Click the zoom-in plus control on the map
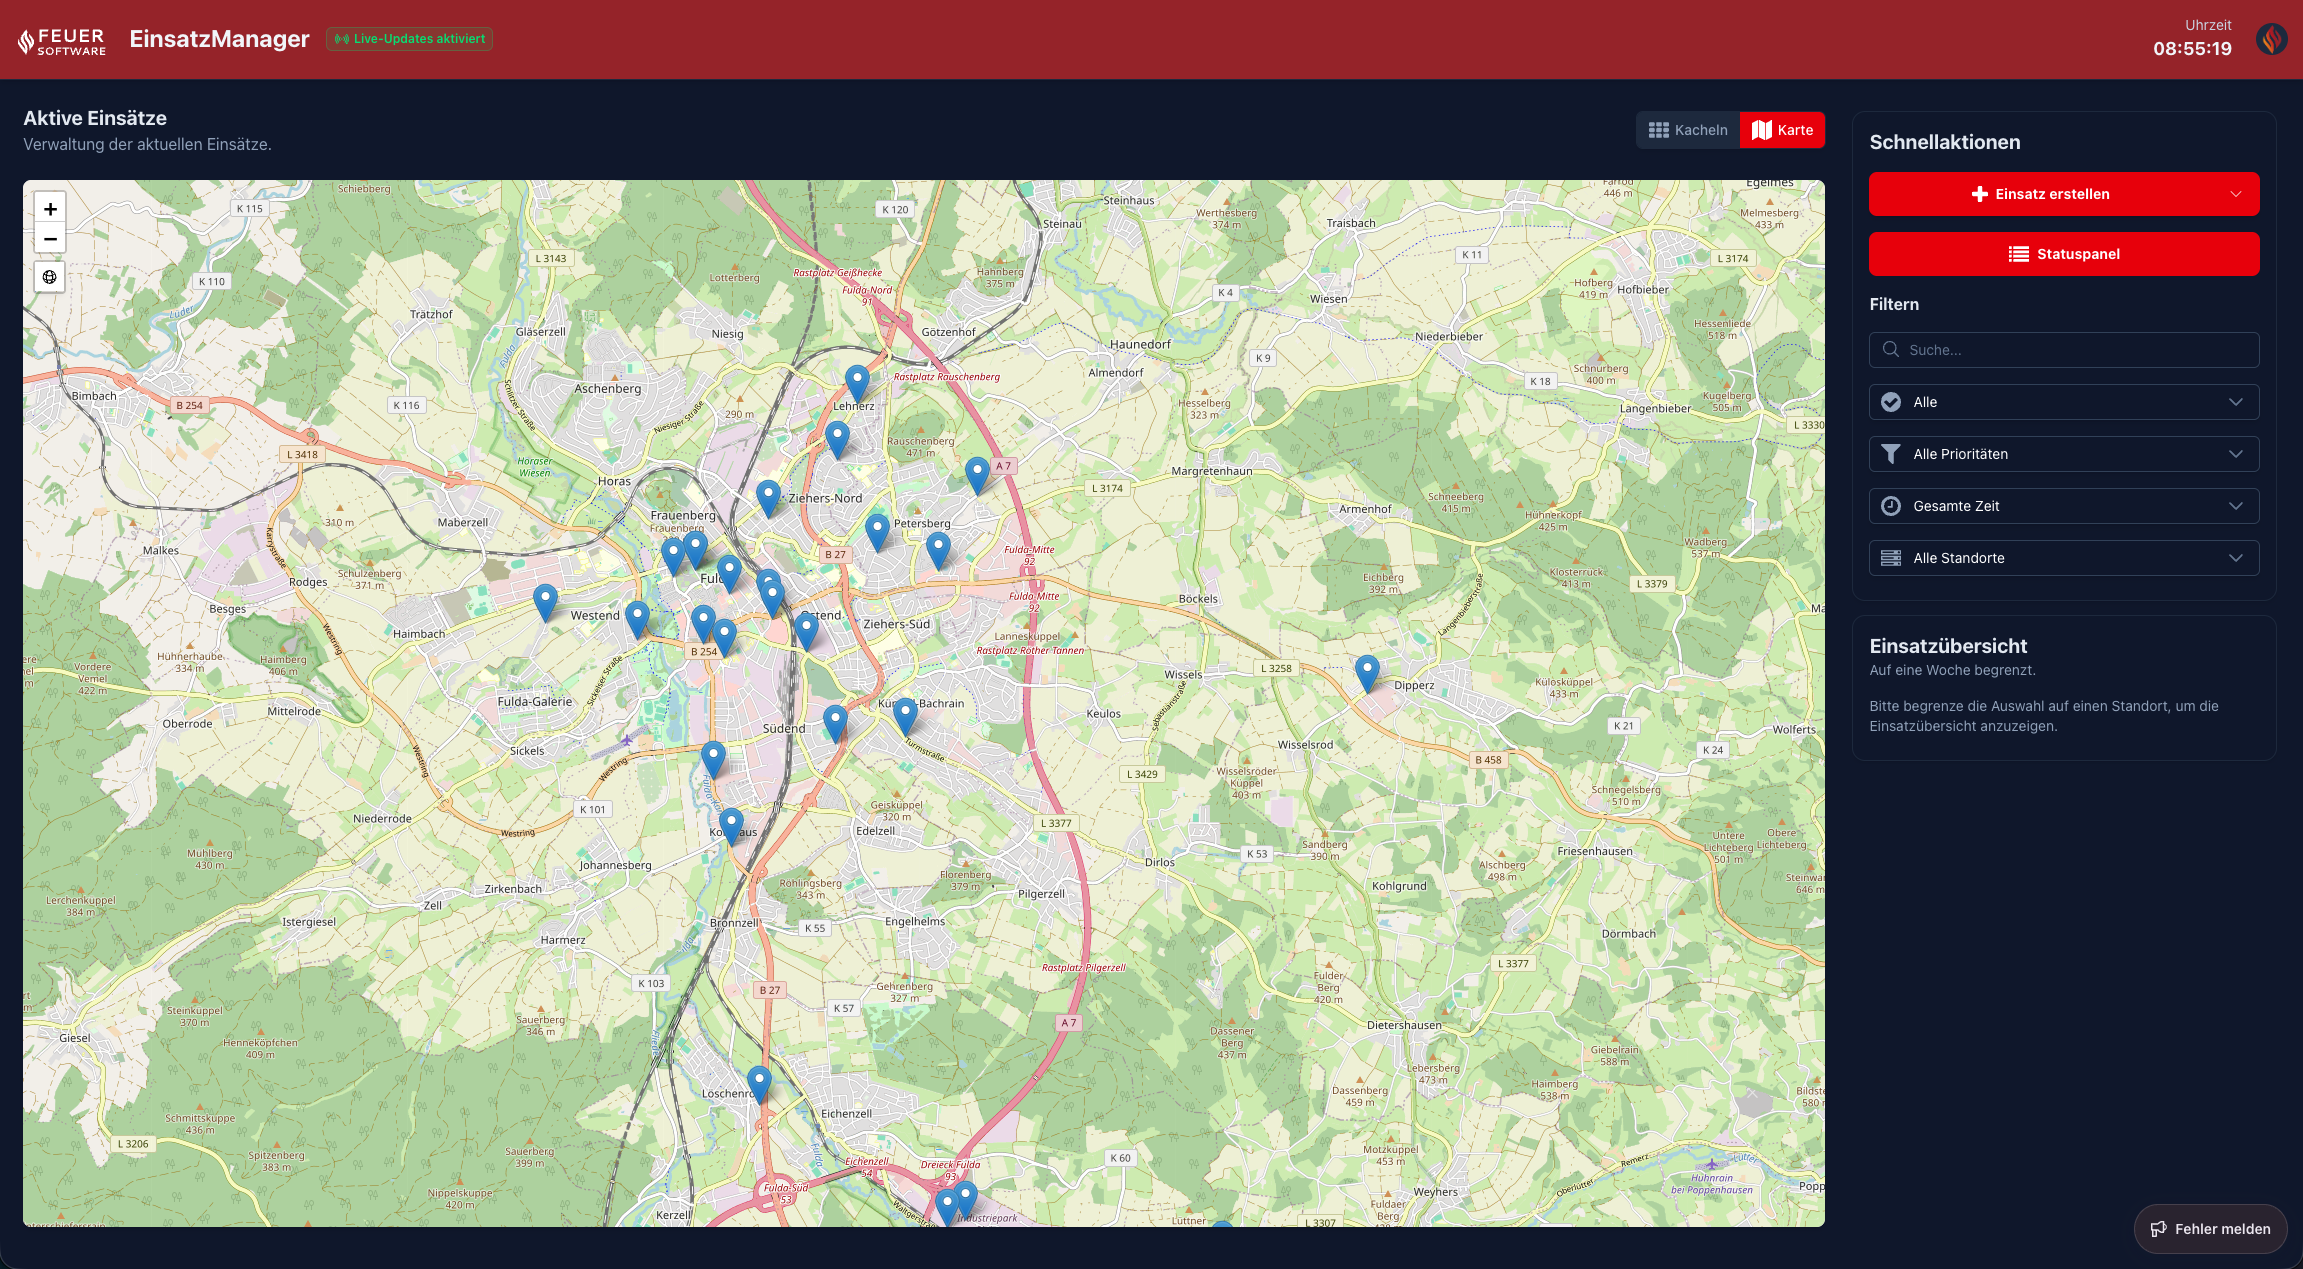Image resolution: width=2303 pixels, height=1269 pixels. [x=49, y=208]
